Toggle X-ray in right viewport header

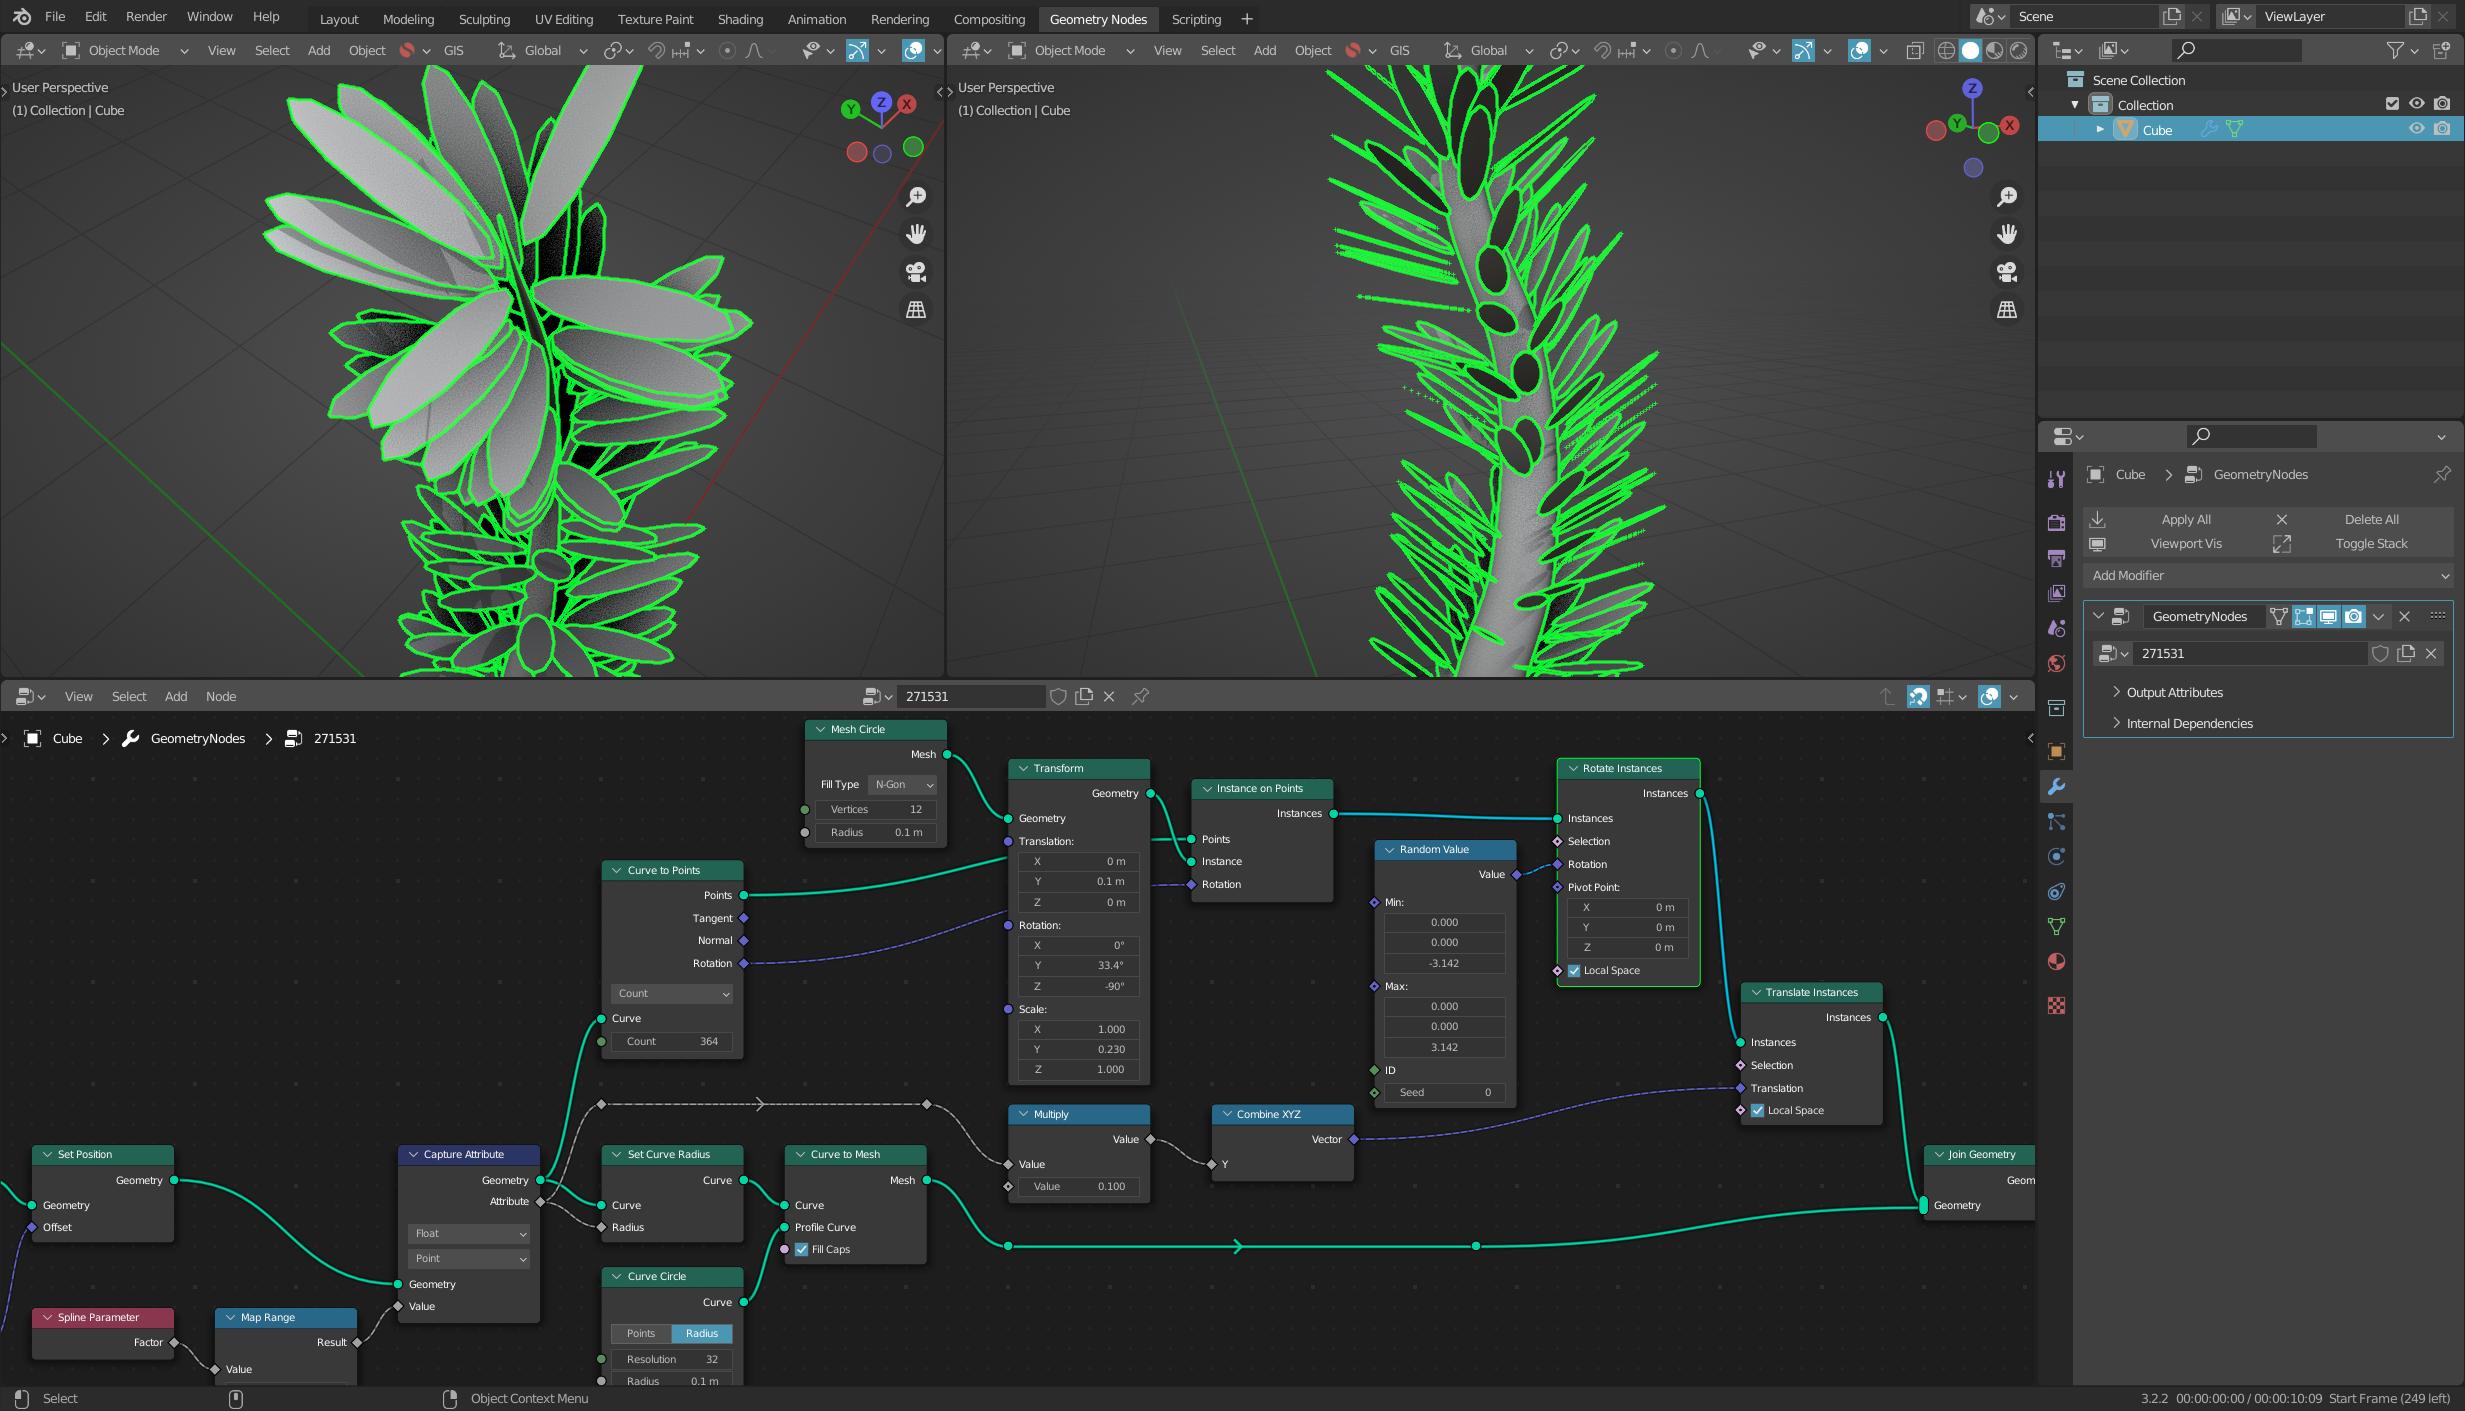pyautogui.click(x=1914, y=50)
